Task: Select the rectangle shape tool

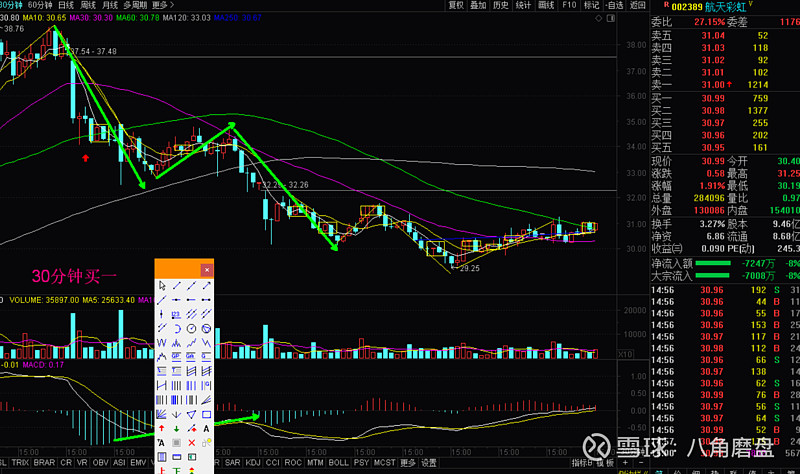Action: coord(206,414)
